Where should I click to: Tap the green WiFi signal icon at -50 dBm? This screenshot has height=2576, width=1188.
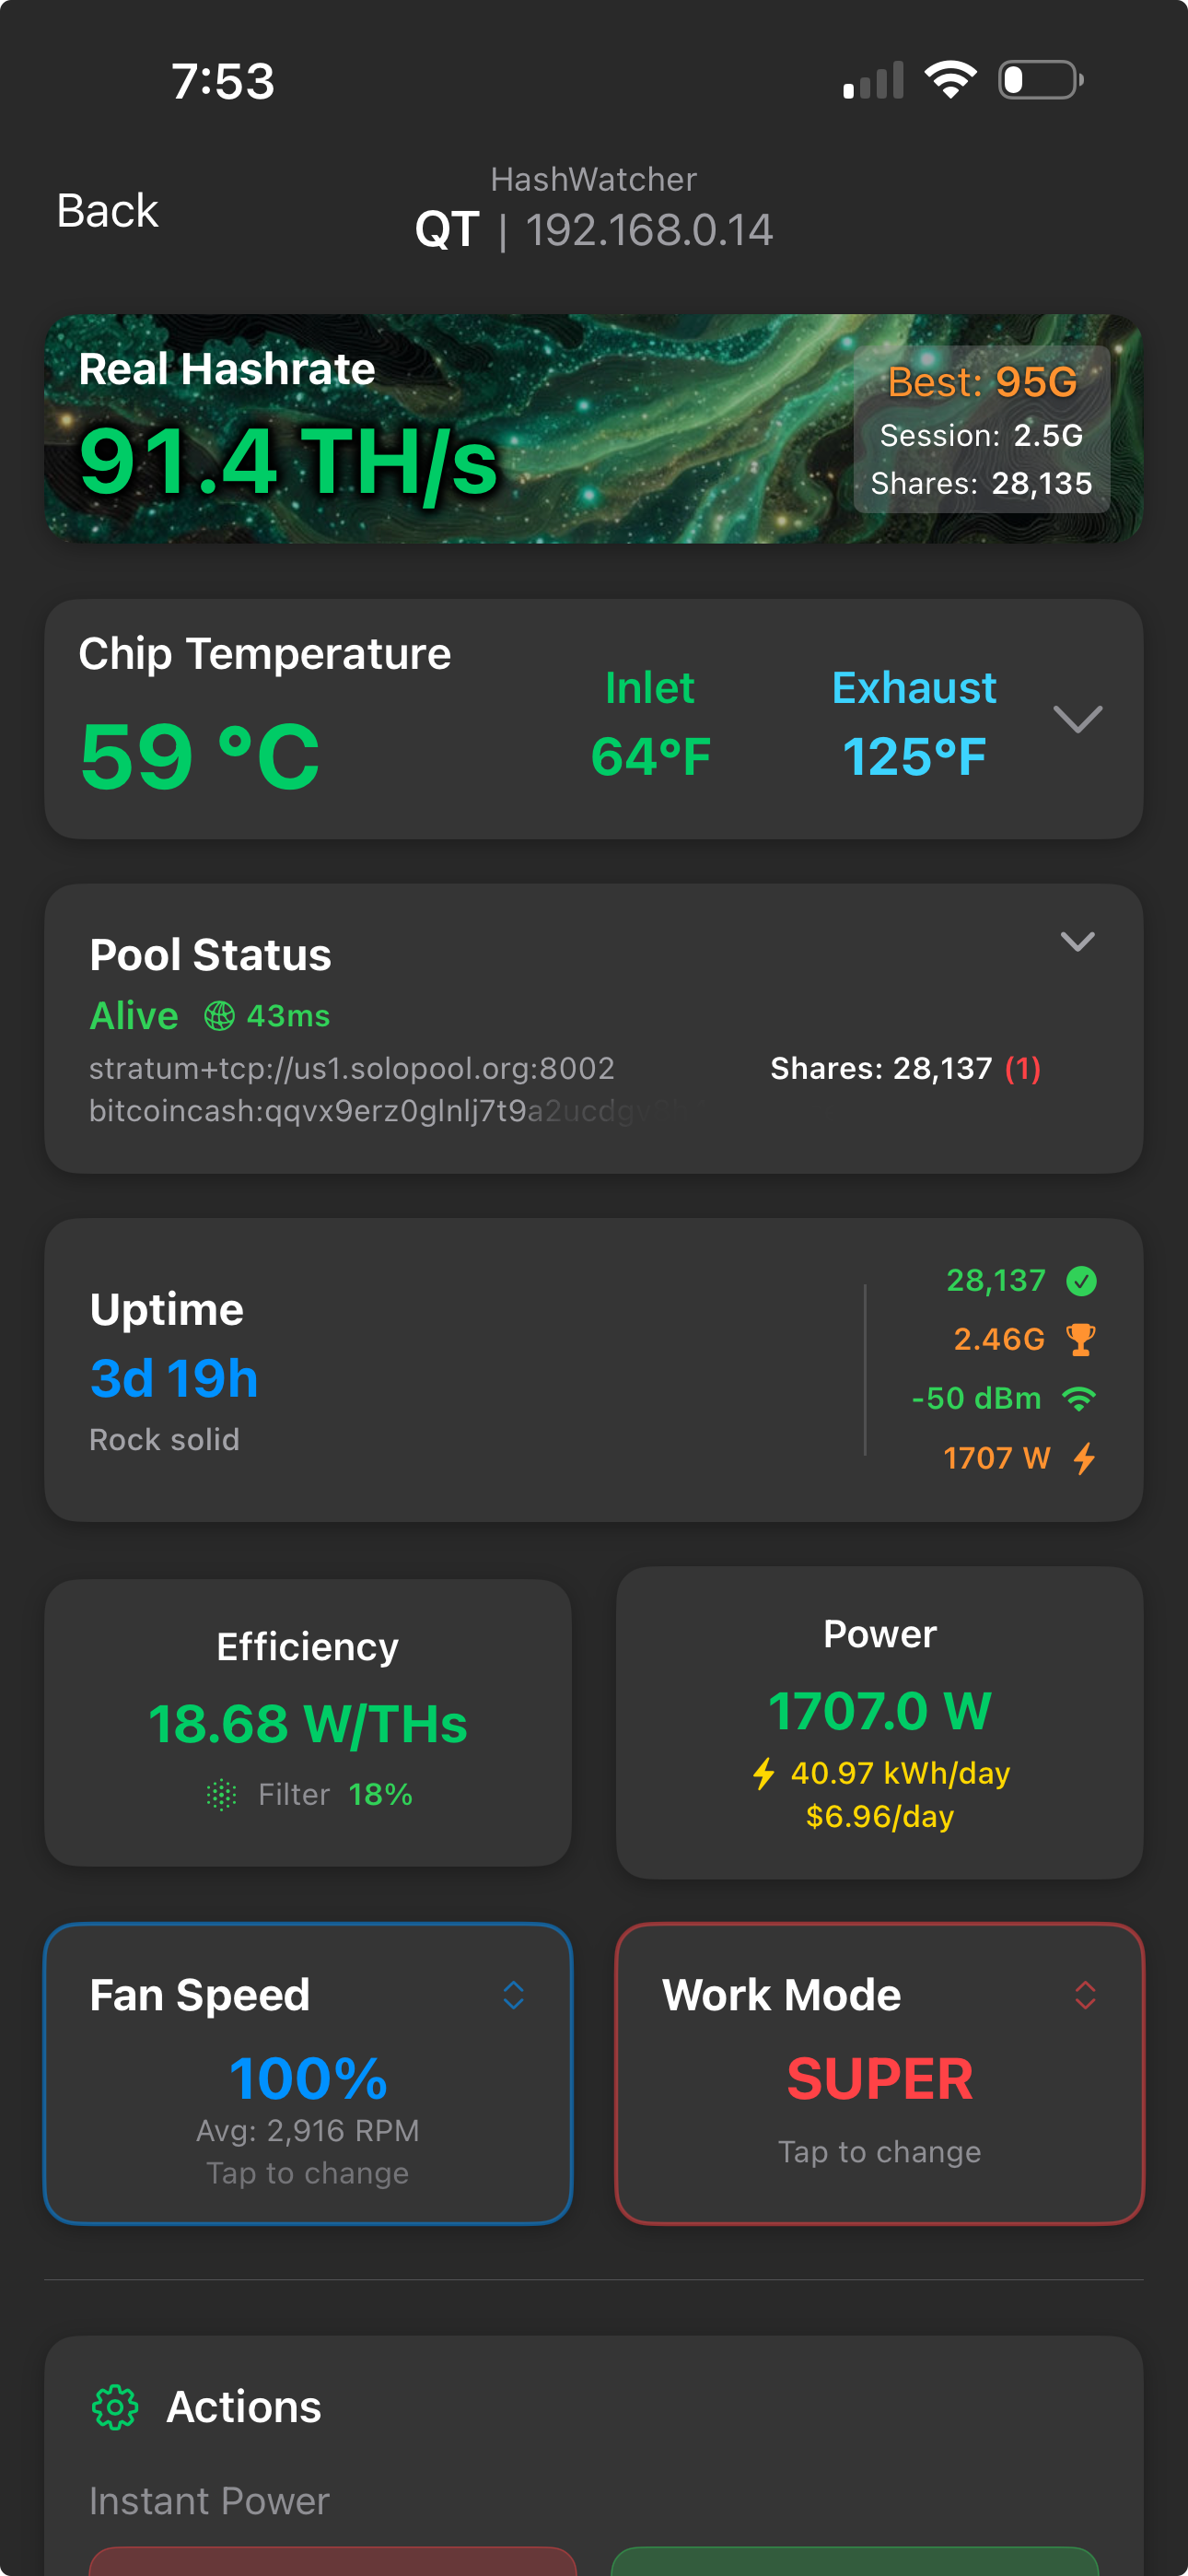[1079, 1398]
